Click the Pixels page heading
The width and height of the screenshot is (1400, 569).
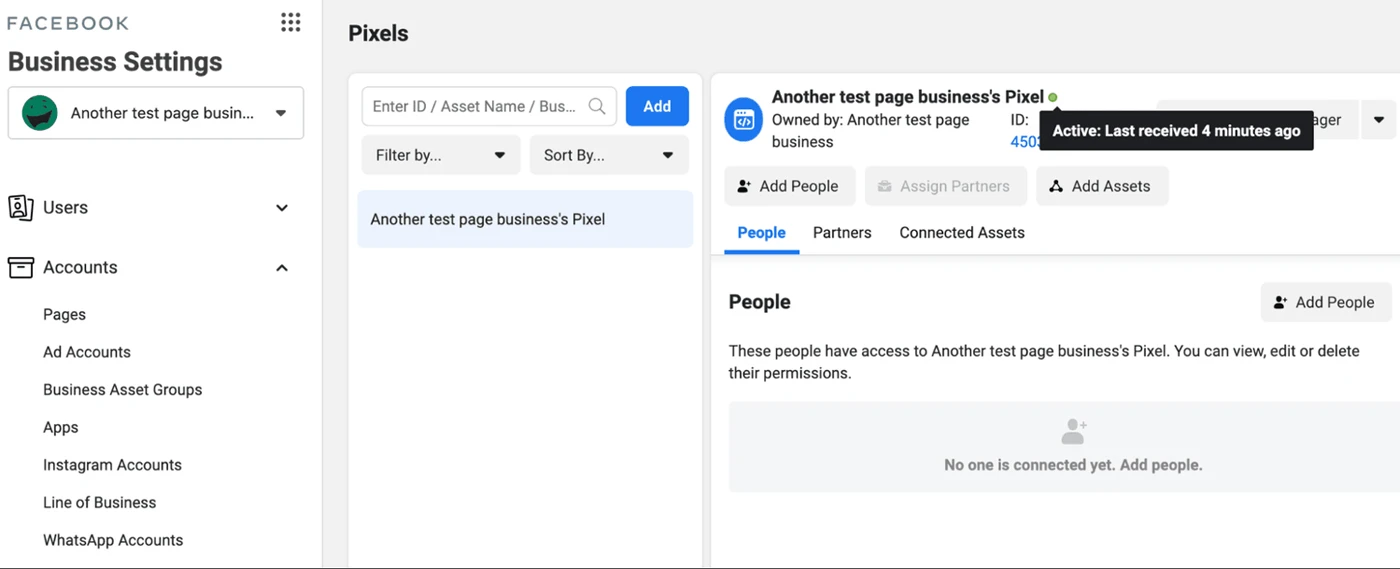point(378,33)
